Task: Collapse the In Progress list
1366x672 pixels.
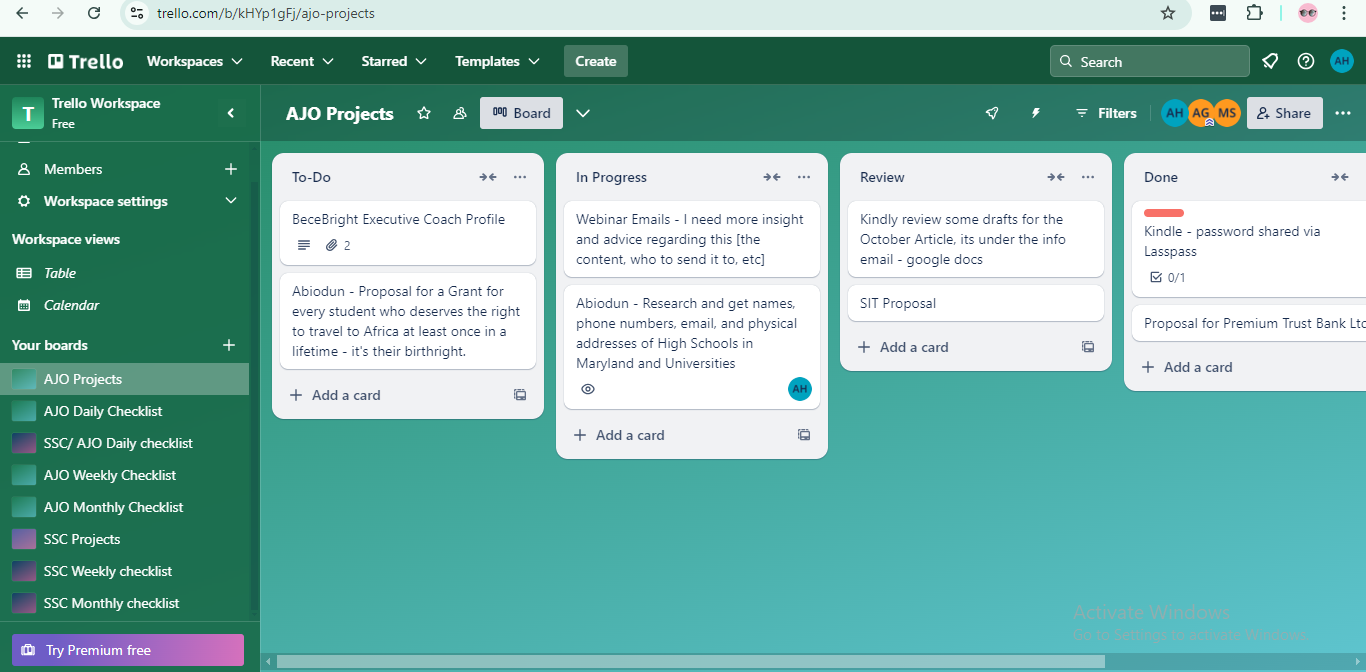Action: click(x=772, y=177)
